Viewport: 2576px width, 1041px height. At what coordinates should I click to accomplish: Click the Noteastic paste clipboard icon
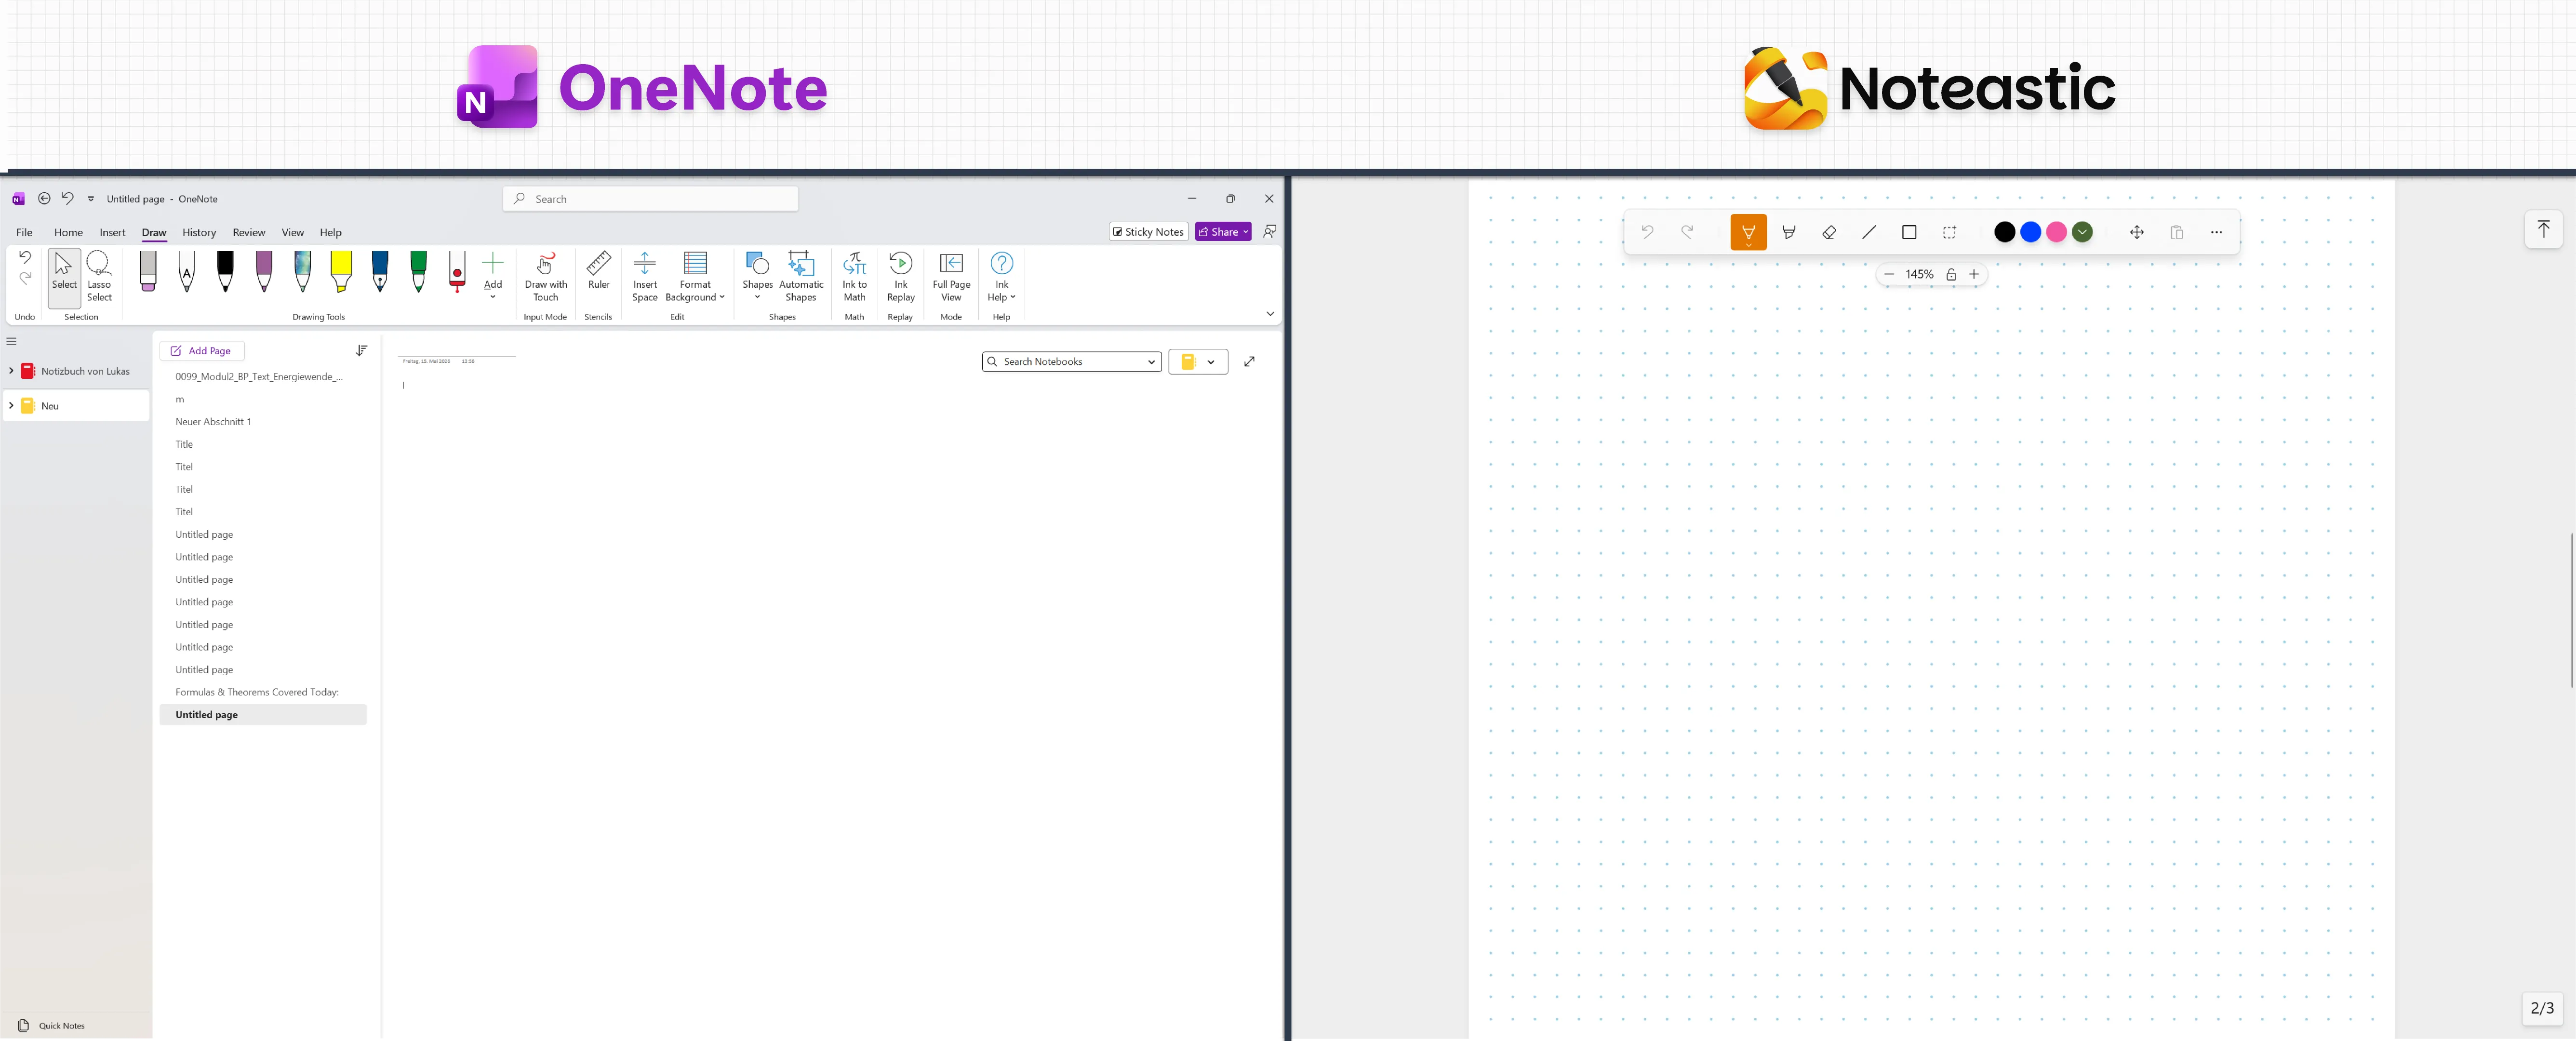pyautogui.click(x=2177, y=232)
